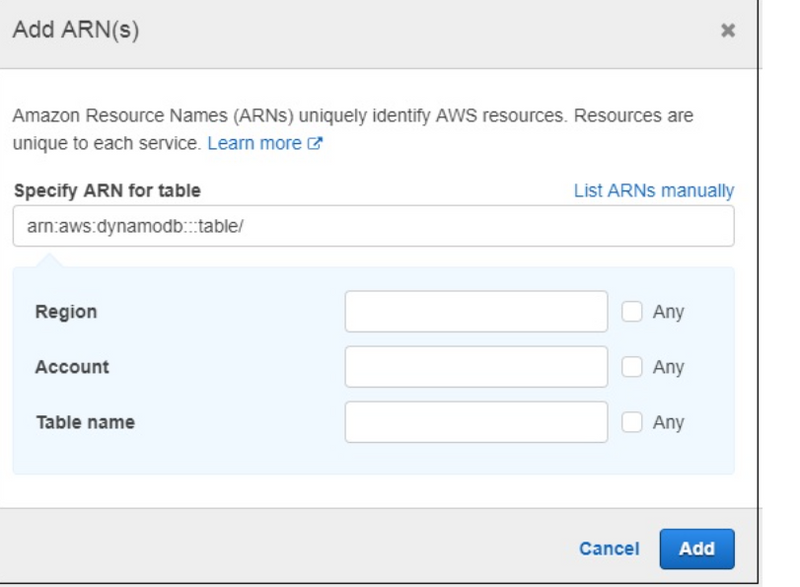The image size is (800, 587).
Task: Close the Add ARN(s) dialog
Action: [728, 31]
